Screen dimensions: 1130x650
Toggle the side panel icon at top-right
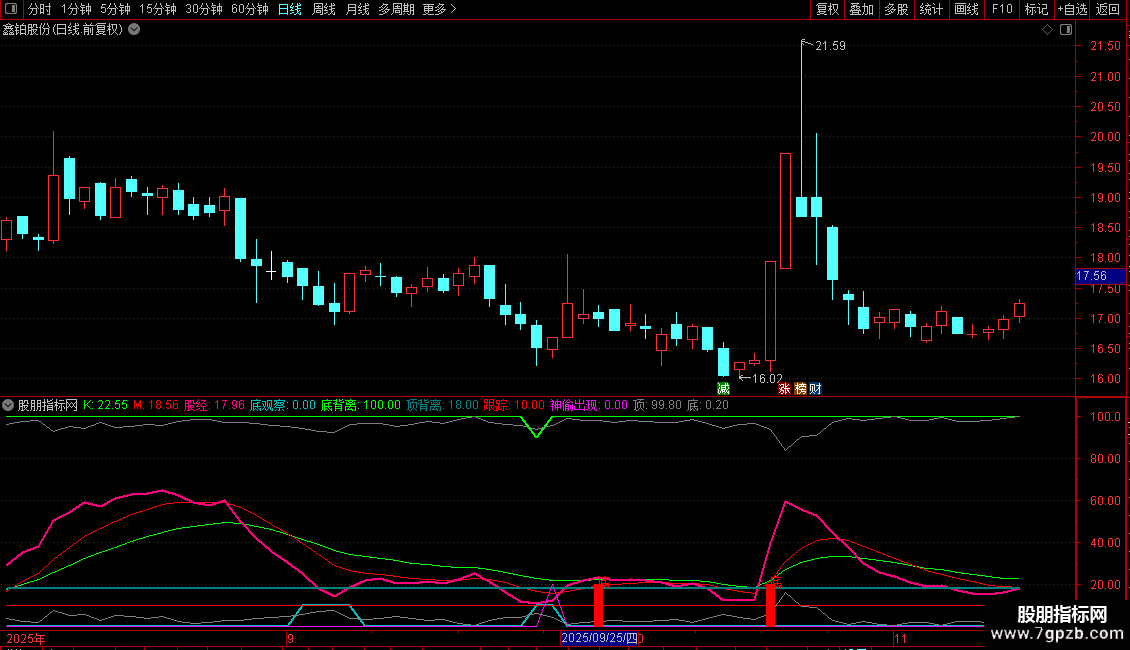click(1065, 30)
